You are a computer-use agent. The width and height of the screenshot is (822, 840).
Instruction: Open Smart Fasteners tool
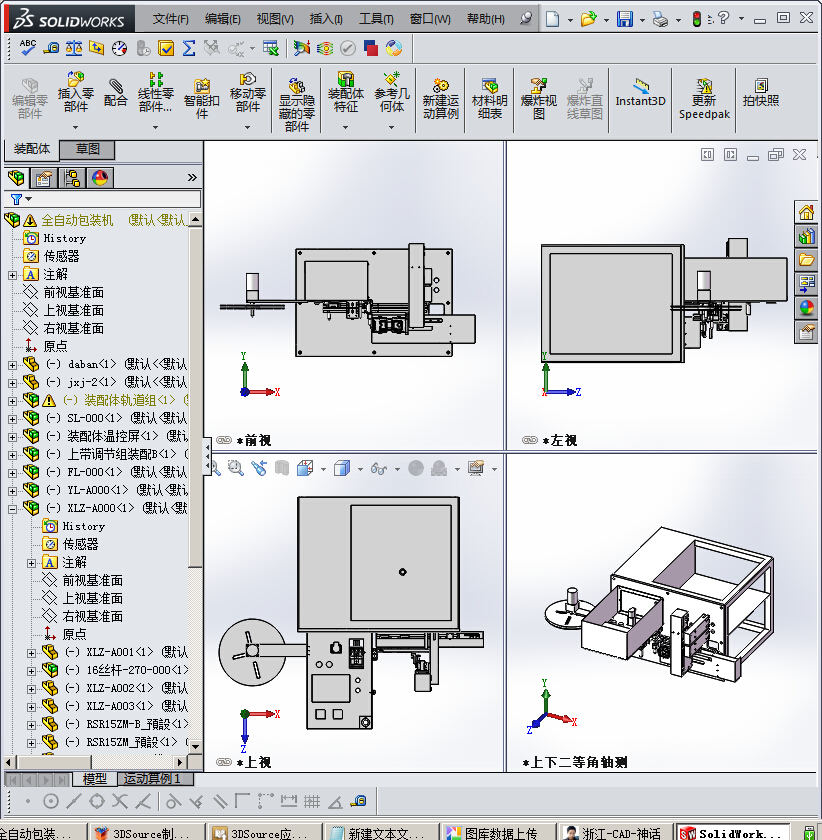click(x=201, y=98)
